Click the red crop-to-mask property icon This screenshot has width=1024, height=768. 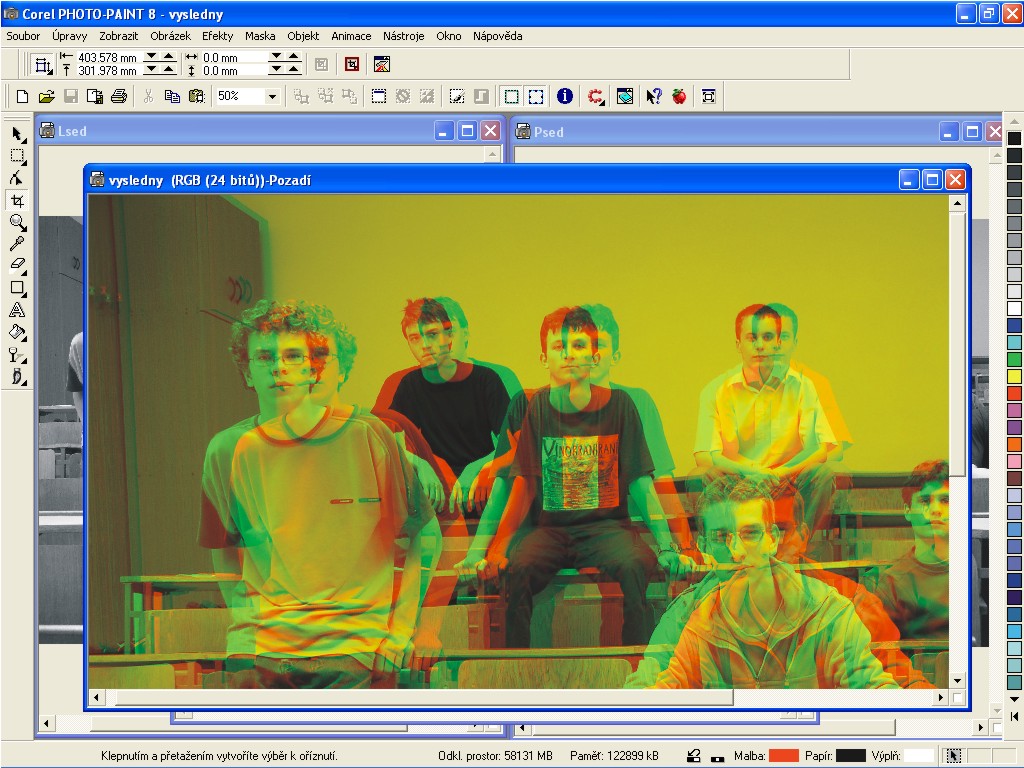[352, 64]
